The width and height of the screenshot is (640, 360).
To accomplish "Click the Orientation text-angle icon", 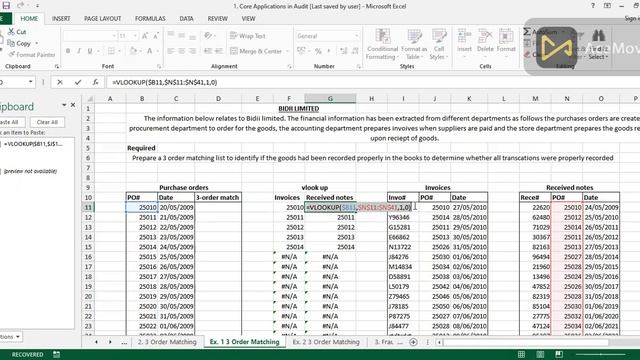I will [208, 36].
